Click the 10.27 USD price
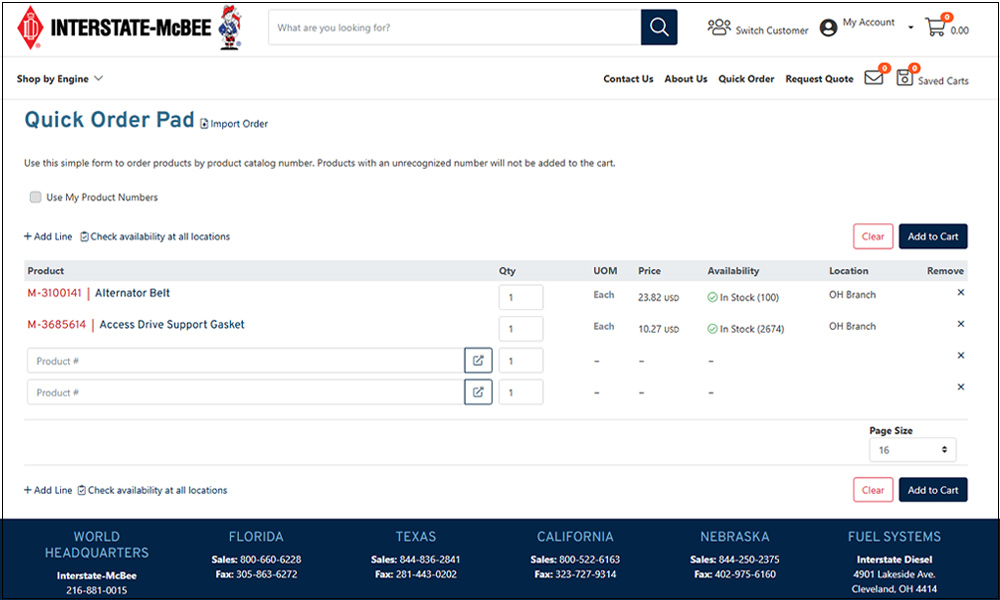1000x600 pixels. tap(658, 329)
